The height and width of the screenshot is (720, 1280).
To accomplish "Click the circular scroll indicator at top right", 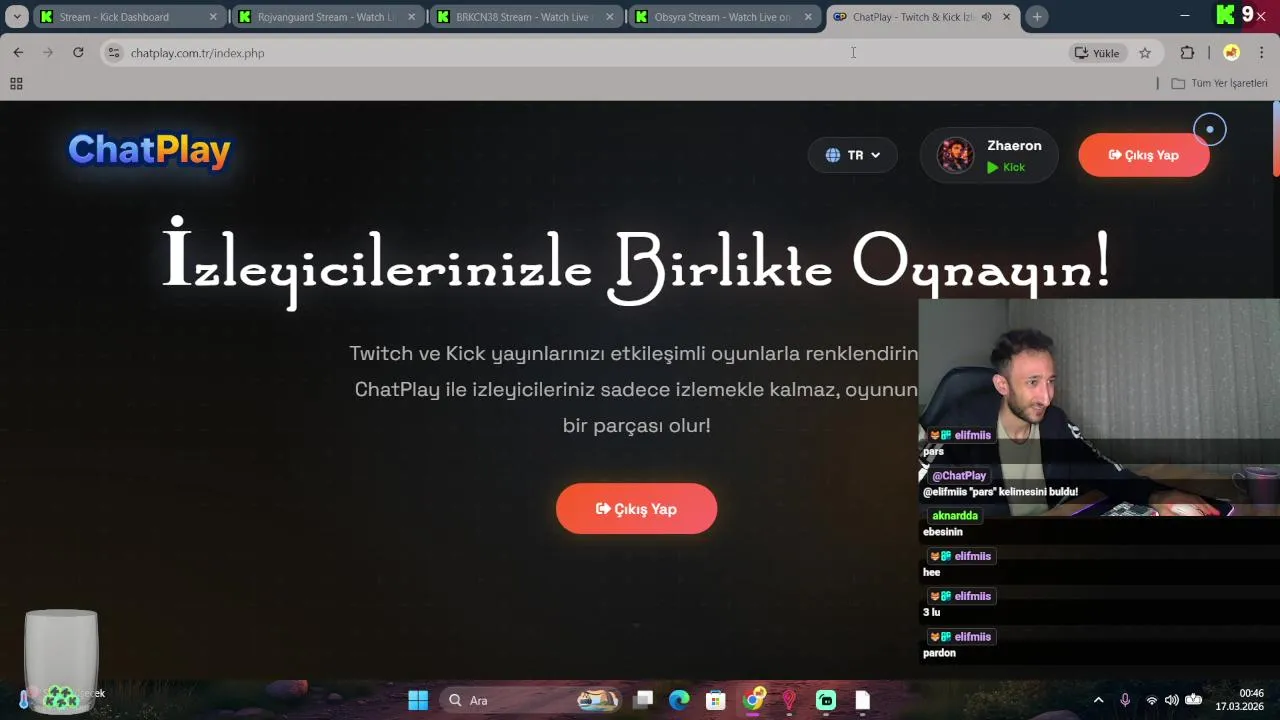I will point(1209,129).
